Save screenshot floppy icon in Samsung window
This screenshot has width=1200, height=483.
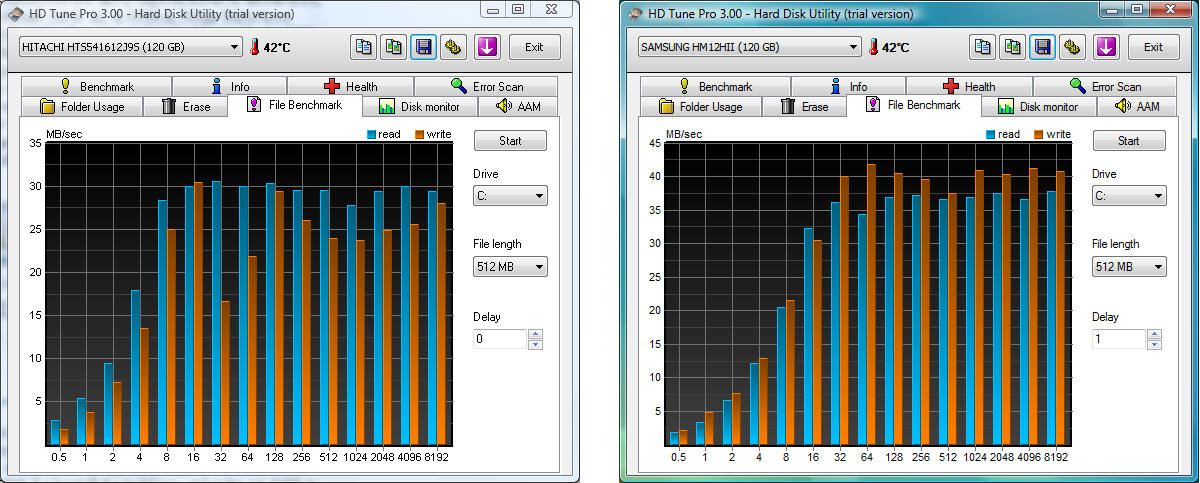coord(1042,47)
